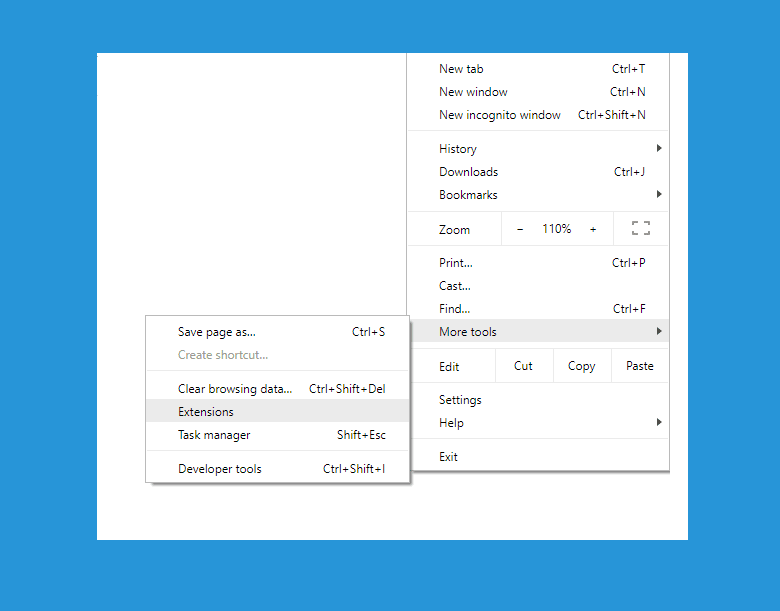
Task: Open a New tab from menu
Action: [539, 69]
